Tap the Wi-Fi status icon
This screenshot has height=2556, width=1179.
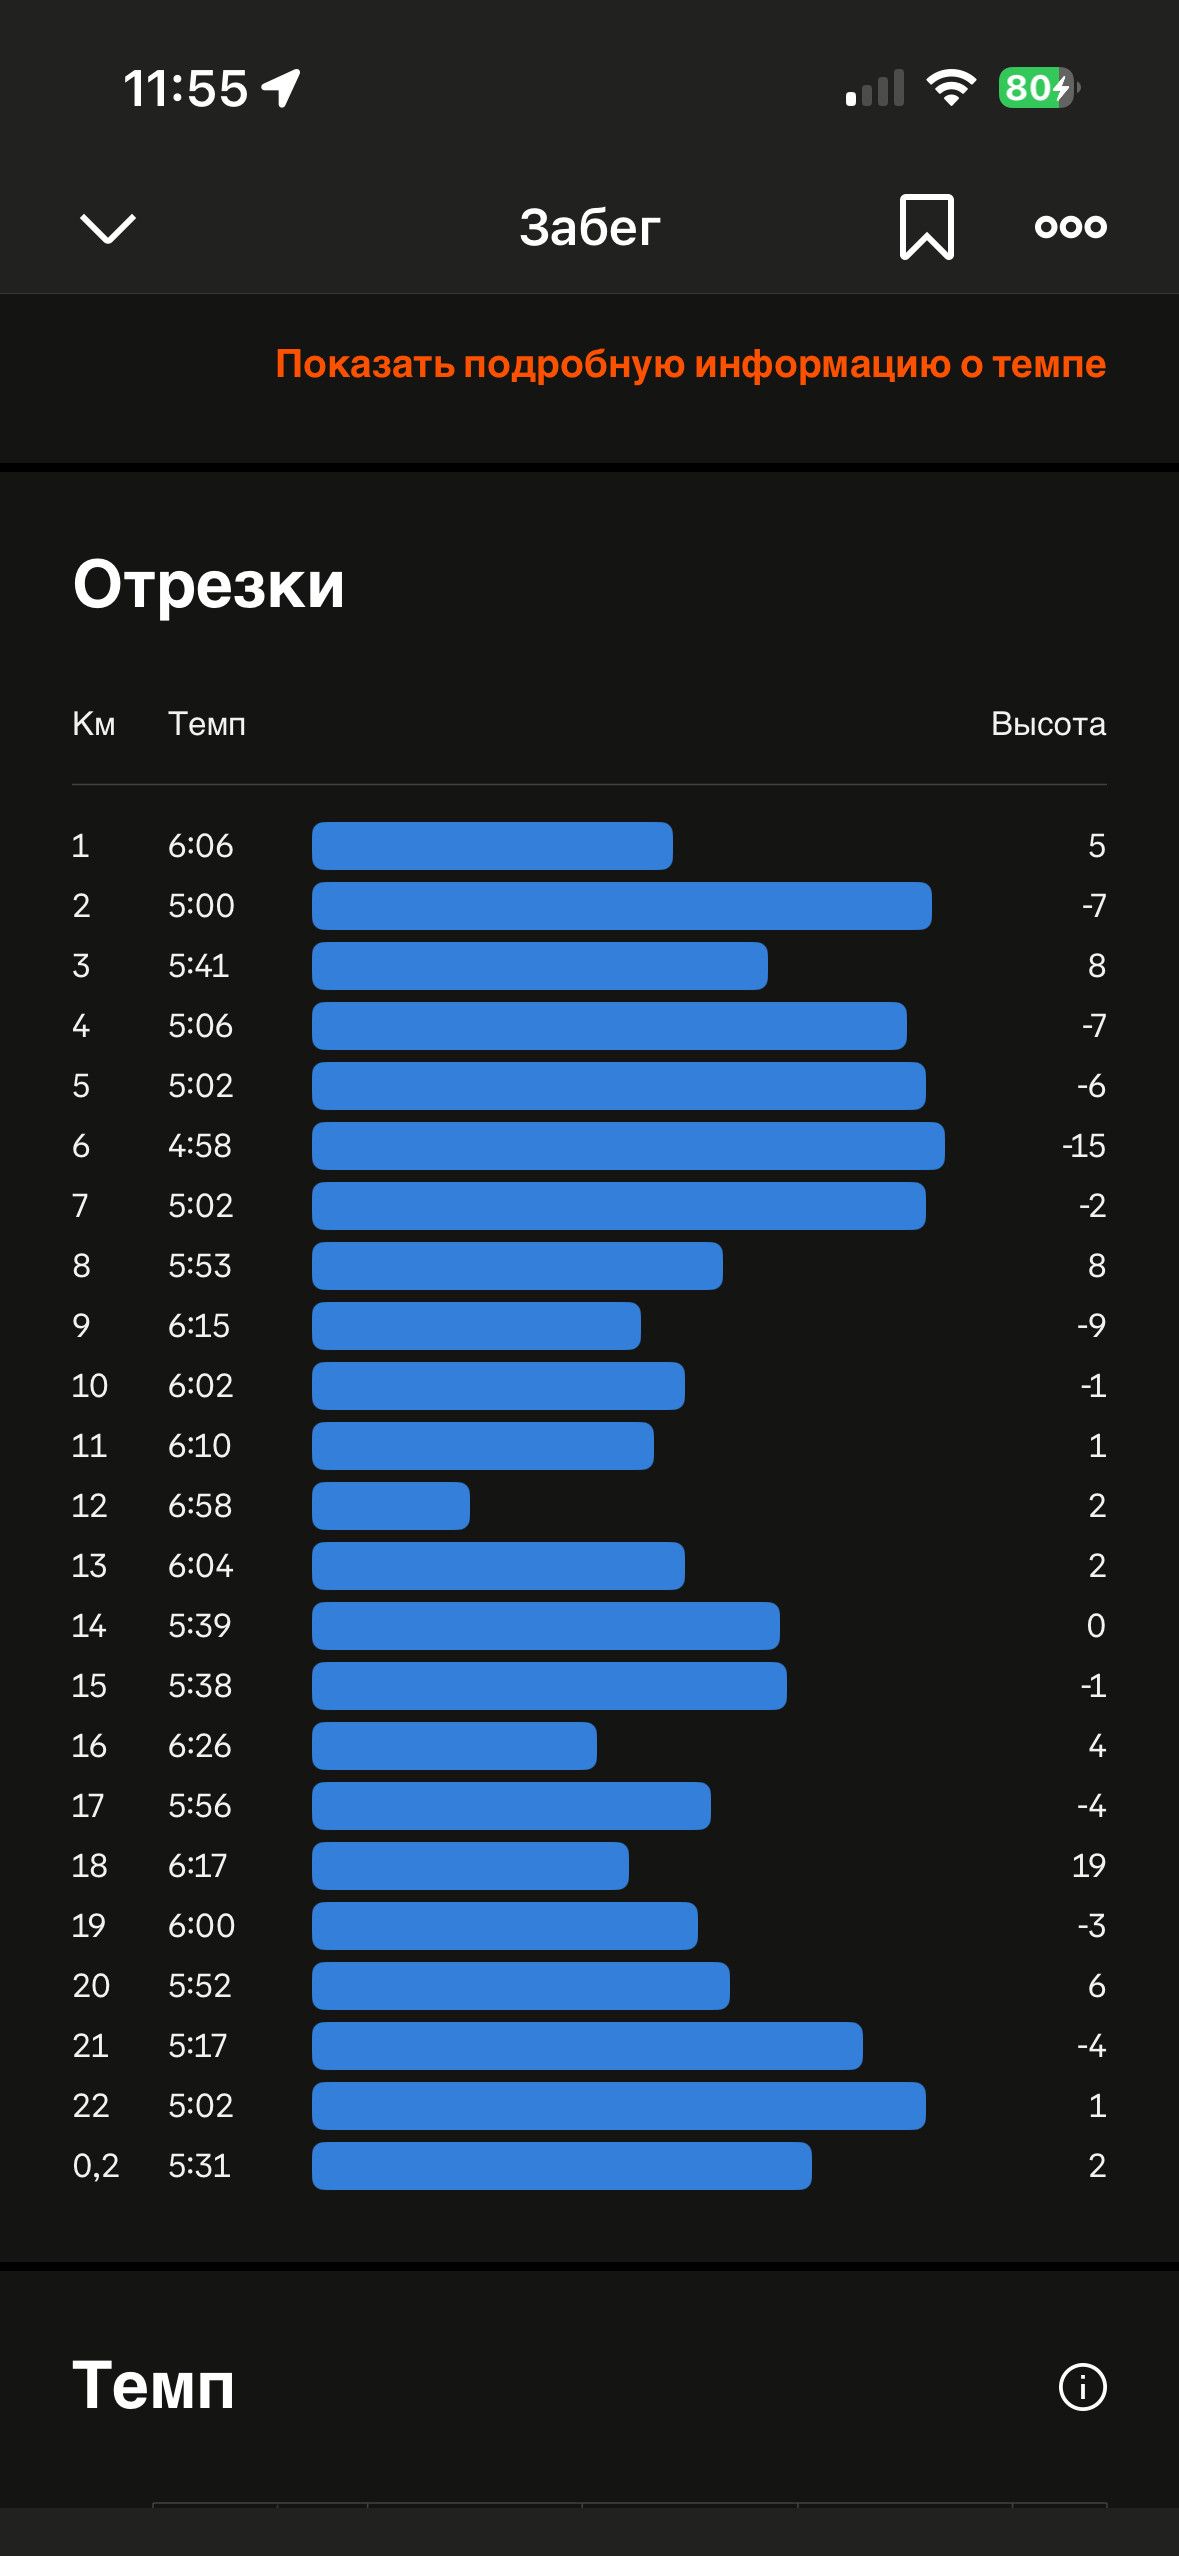pyautogui.click(x=951, y=88)
